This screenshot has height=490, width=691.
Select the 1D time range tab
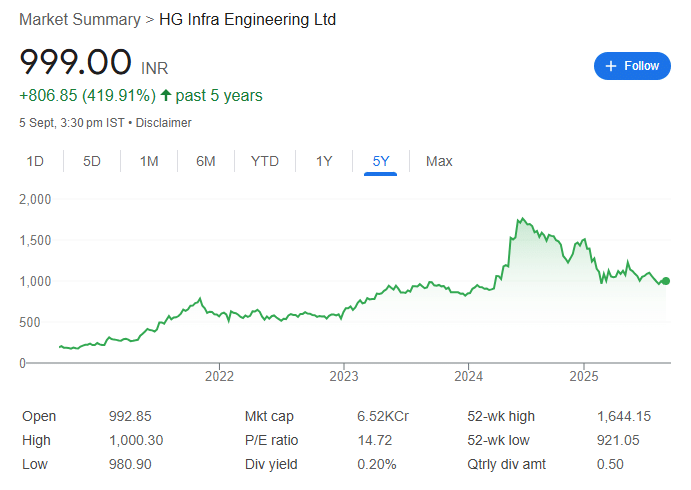click(x=35, y=161)
